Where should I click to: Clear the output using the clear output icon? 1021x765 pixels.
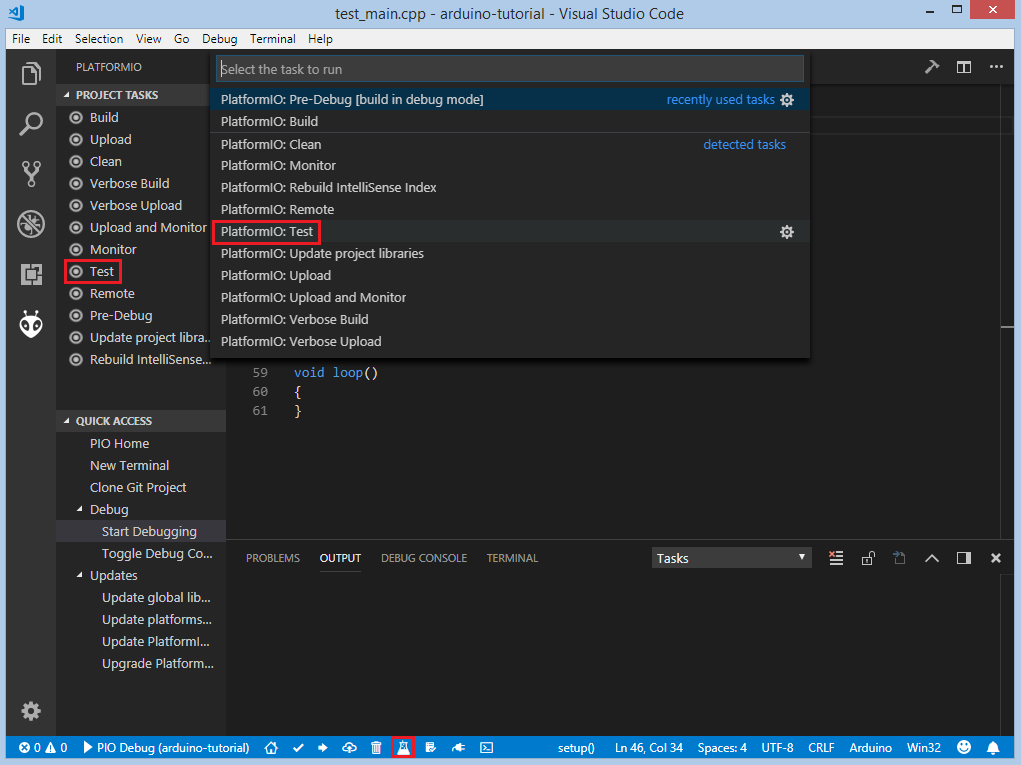(837, 558)
